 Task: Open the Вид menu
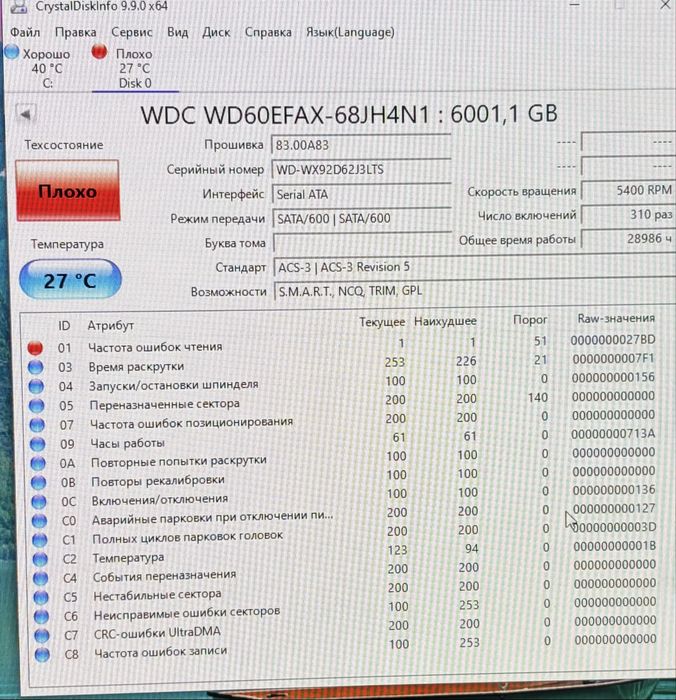tap(177, 32)
